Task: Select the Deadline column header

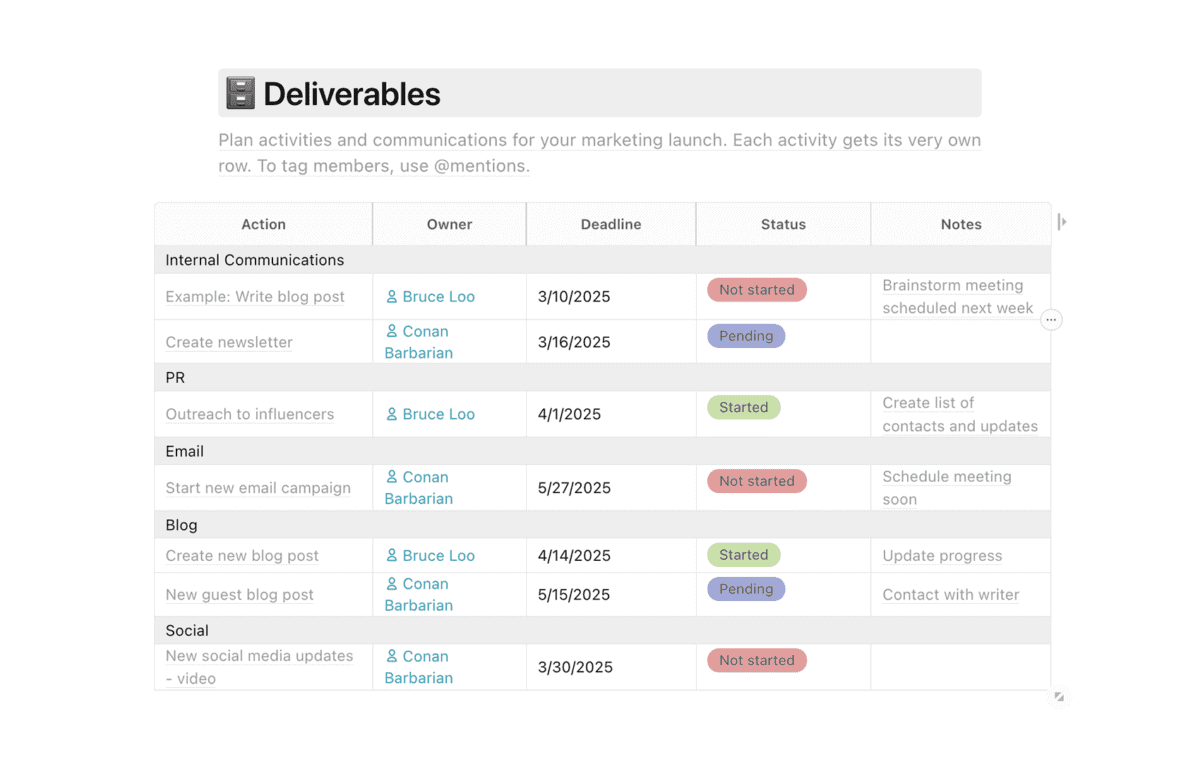Action: tap(611, 224)
